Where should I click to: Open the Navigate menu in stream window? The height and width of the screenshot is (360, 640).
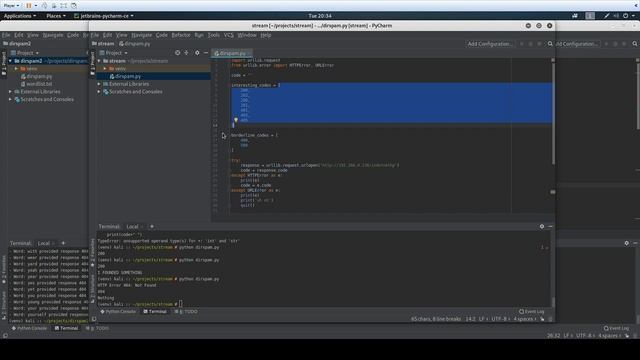[x=142, y=35]
